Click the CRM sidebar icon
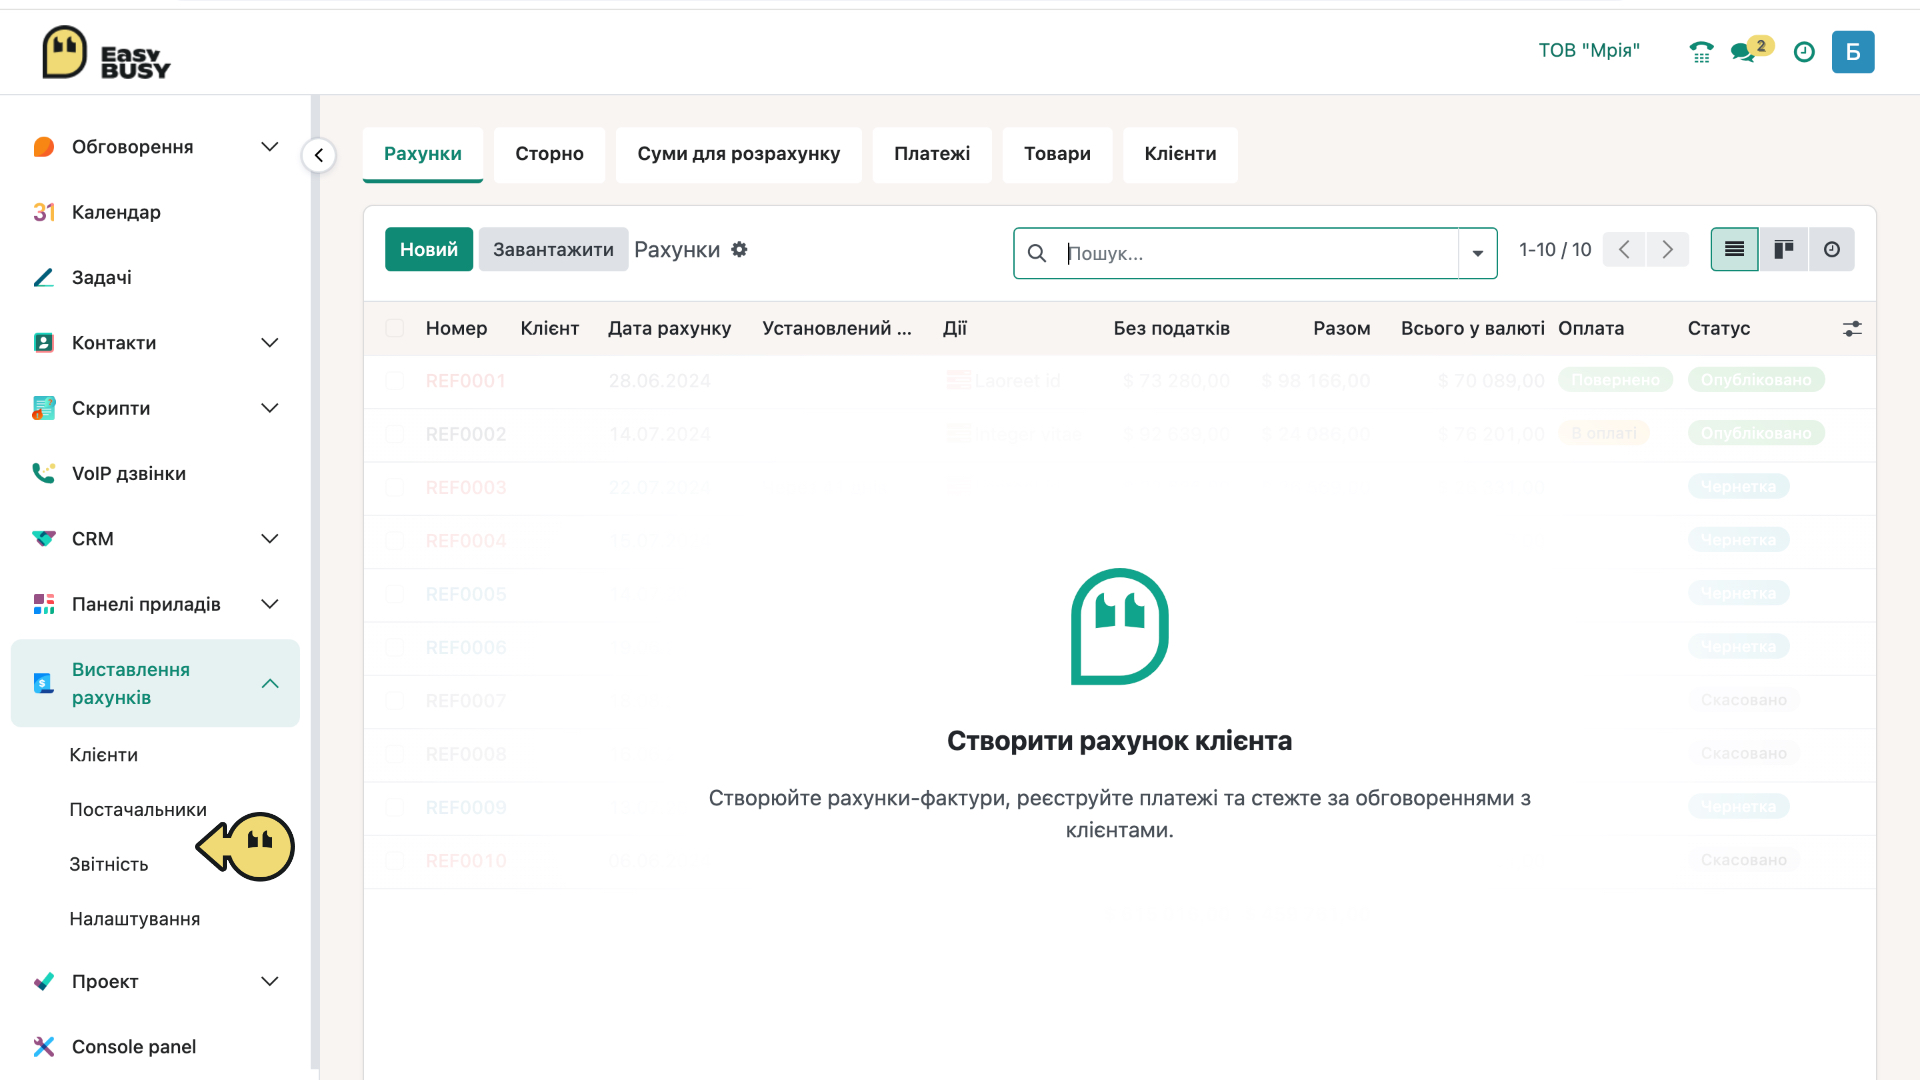This screenshot has height=1080, width=1920. click(x=44, y=539)
